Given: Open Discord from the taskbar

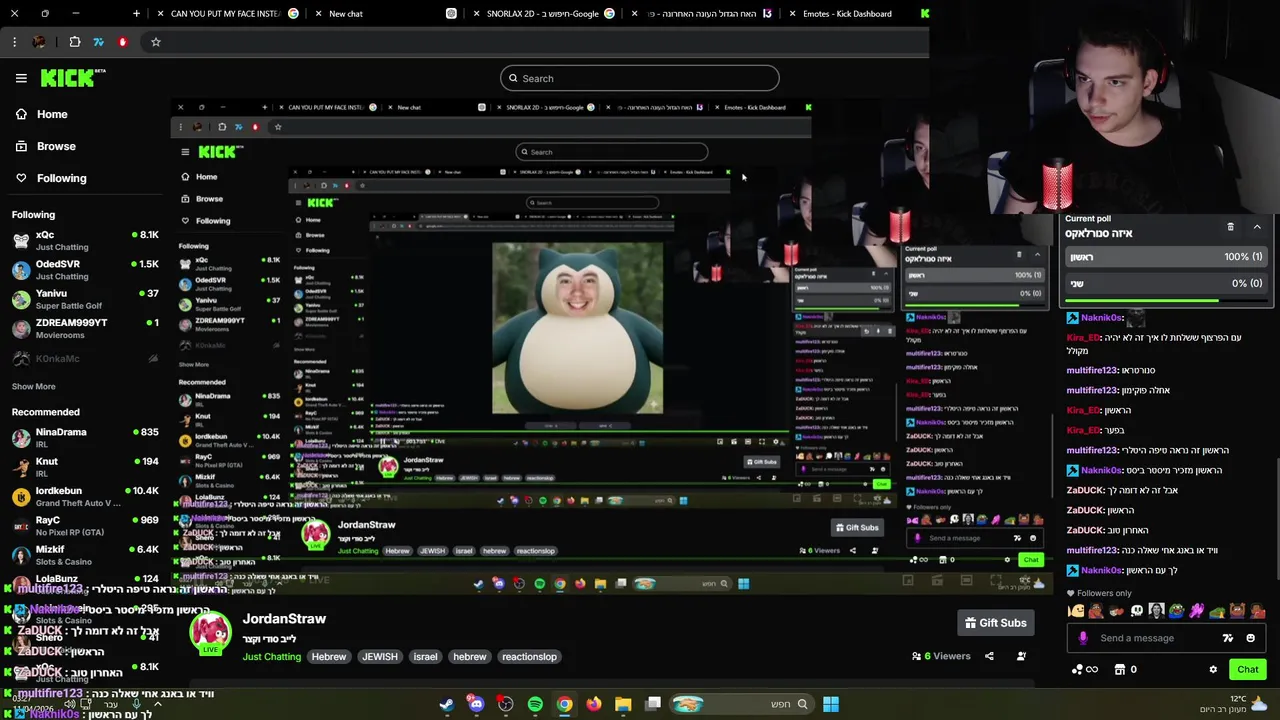Looking at the screenshot, I should pyautogui.click(x=476, y=704).
